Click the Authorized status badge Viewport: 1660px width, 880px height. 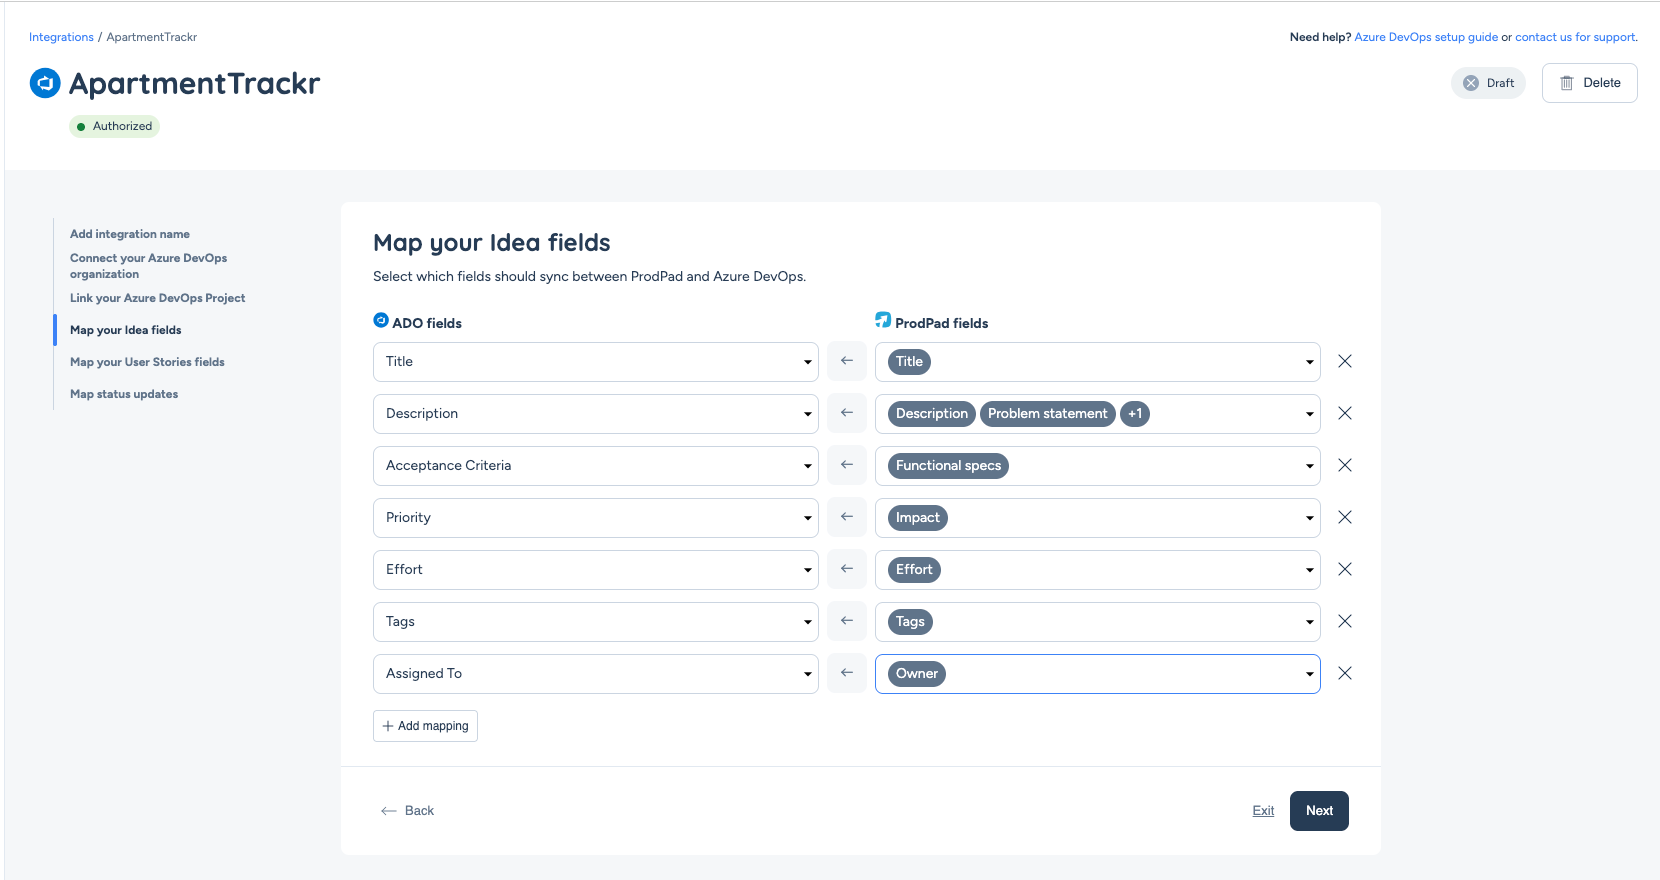[x=114, y=126]
